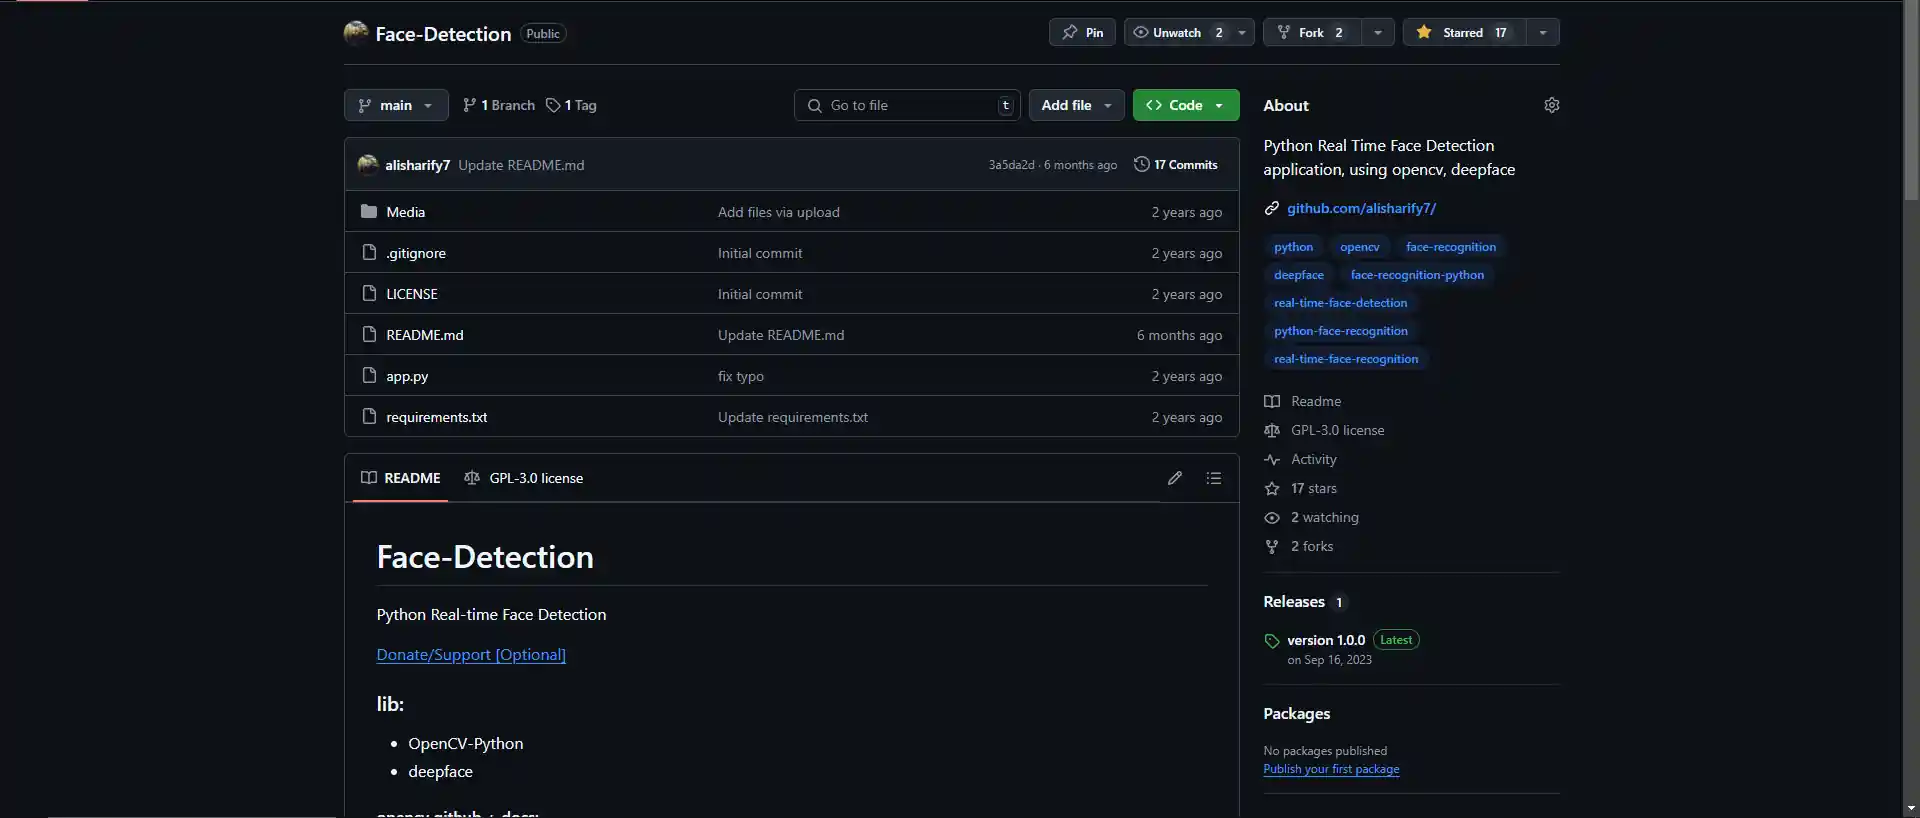
Task: Click the About settings gear icon
Action: tap(1551, 105)
